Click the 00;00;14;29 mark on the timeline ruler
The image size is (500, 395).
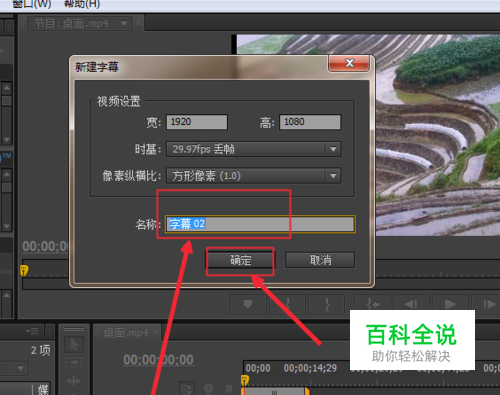[310, 368]
